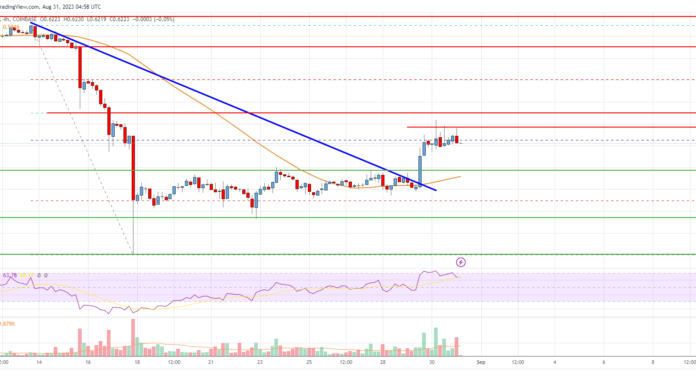Click the RSI value 63.78 label
Viewport: 696px width, 385px height.
click(10, 275)
